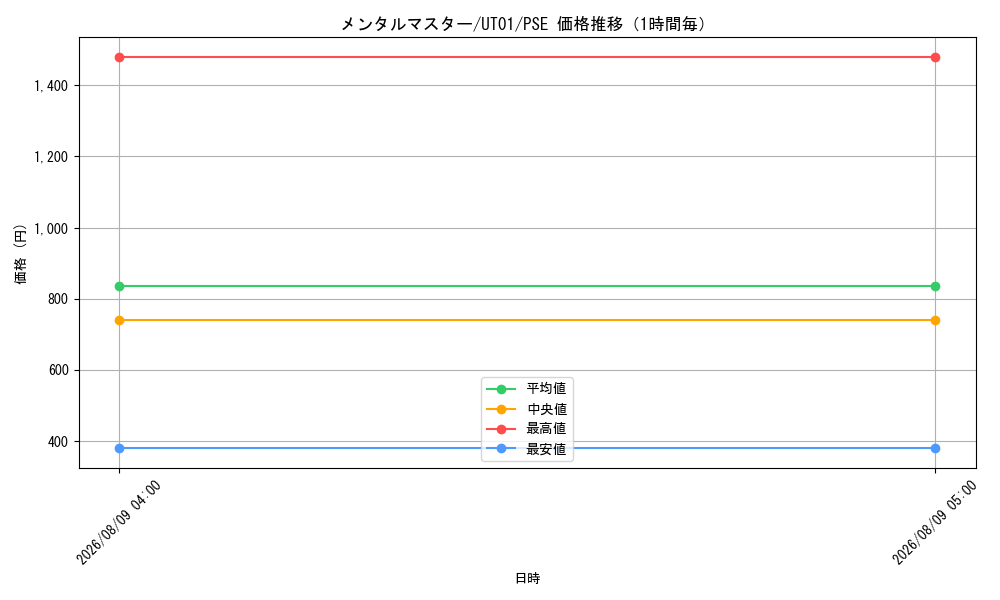Click the 日時 x-axis title

coord(527,578)
